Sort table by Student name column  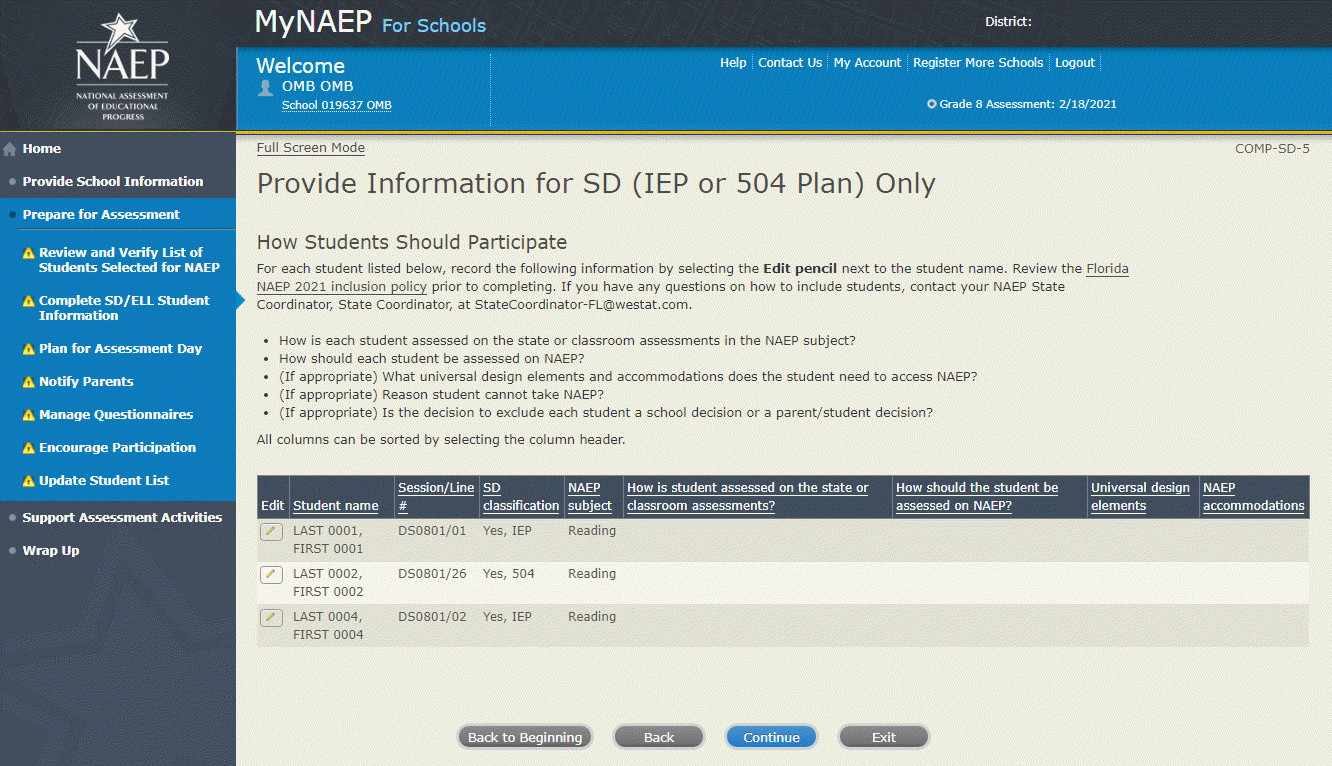pyautogui.click(x=335, y=505)
